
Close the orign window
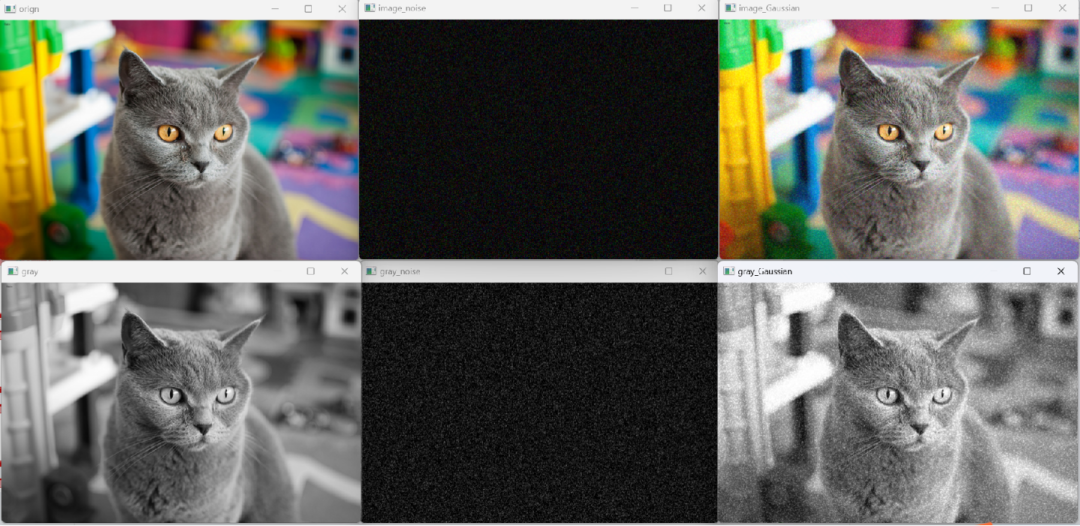[342, 9]
